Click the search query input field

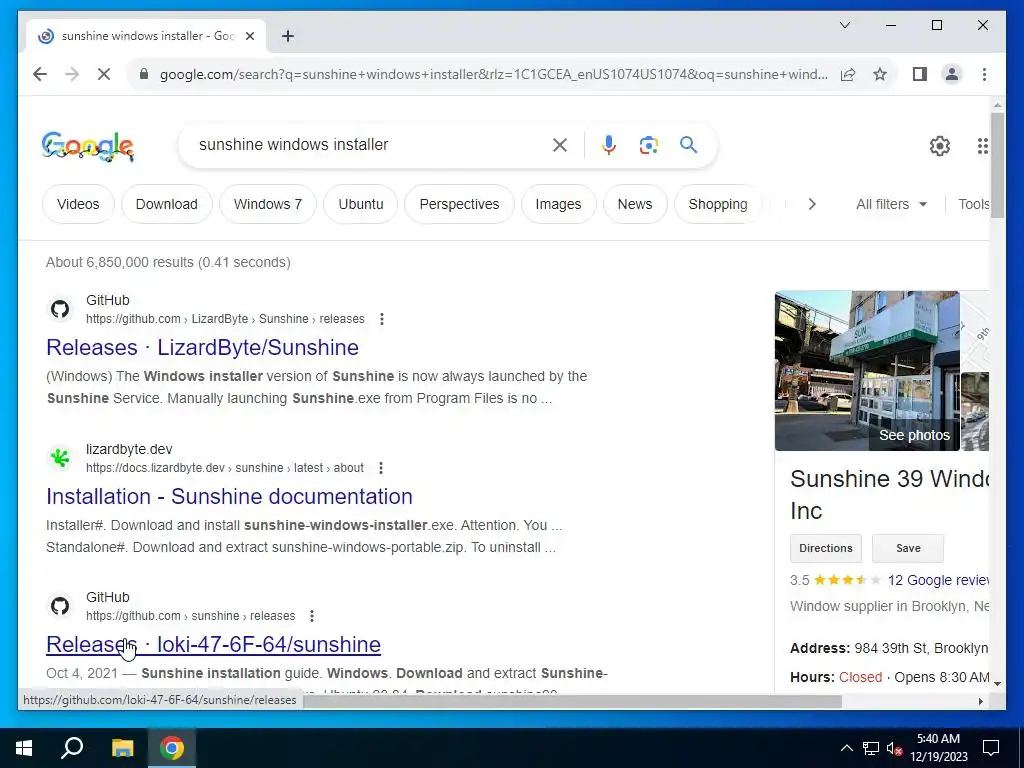(369, 145)
